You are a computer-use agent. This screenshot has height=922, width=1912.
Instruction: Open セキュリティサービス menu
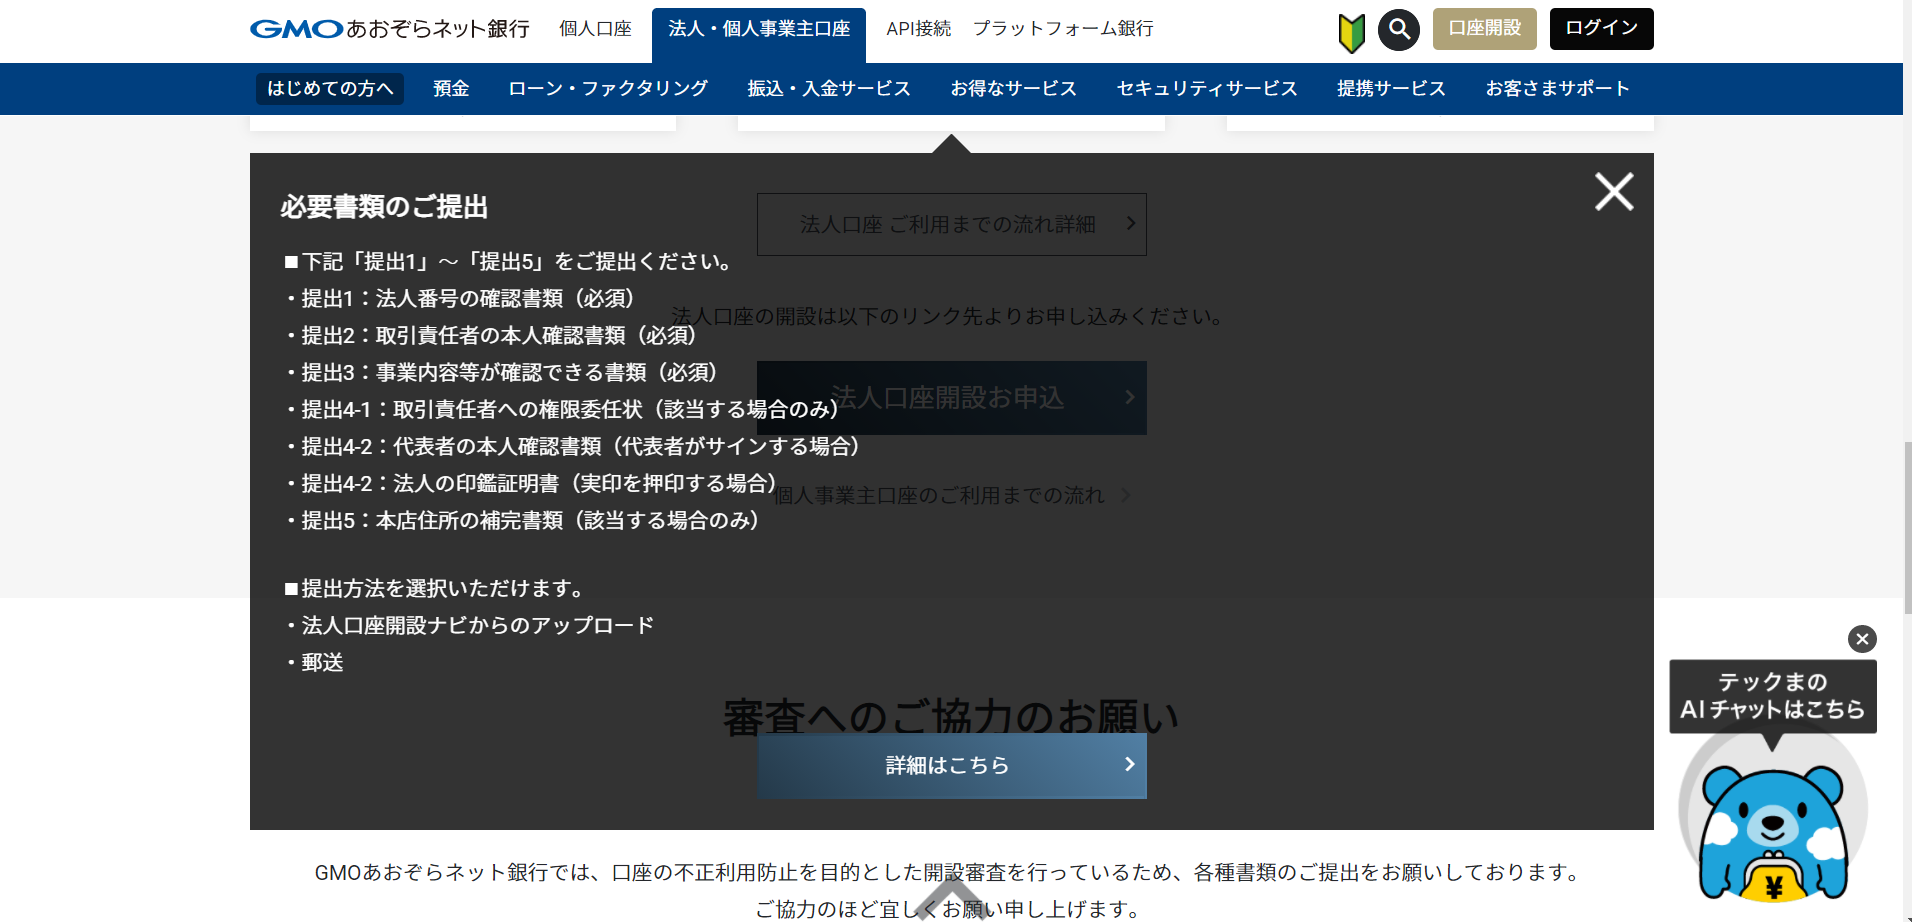[x=1207, y=89]
